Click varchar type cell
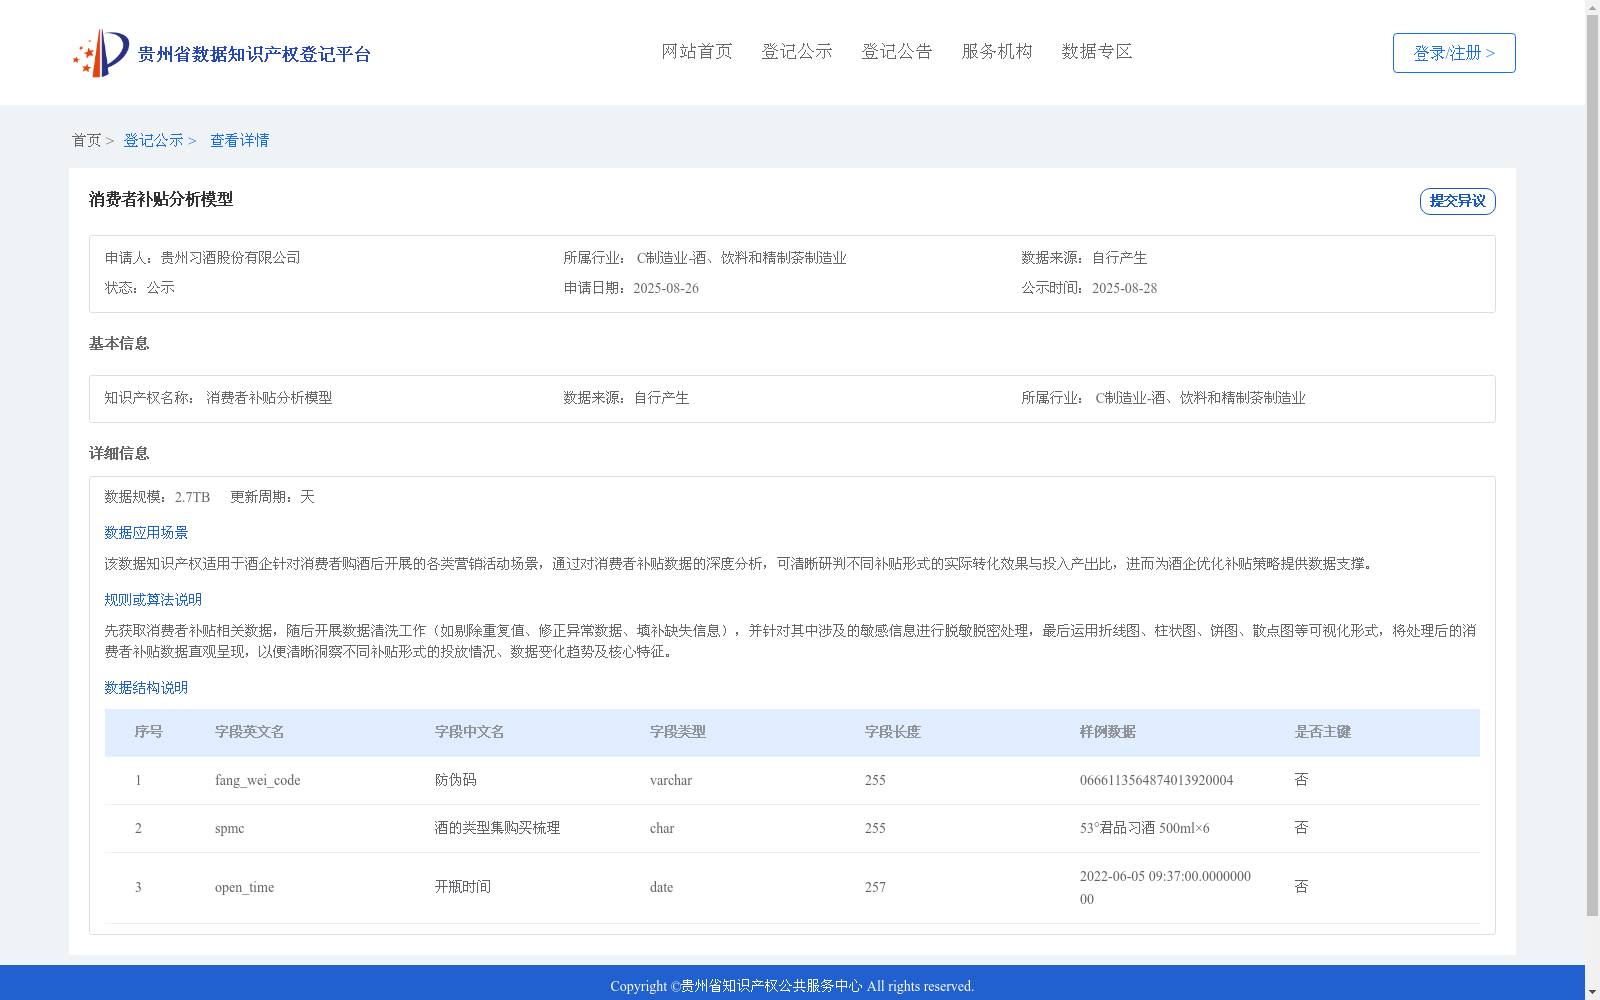This screenshot has height=1000, width=1600. tap(670, 780)
